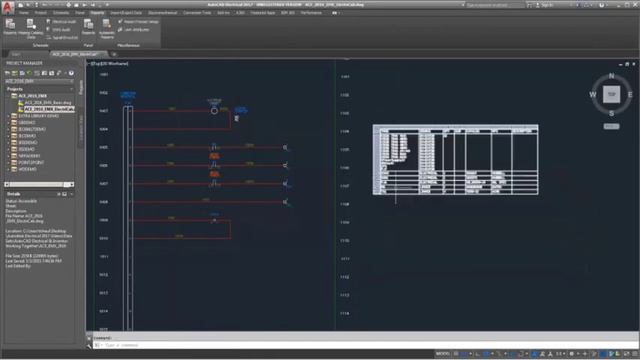
Task: Select the report table in drawing area
Action: (456, 160)
